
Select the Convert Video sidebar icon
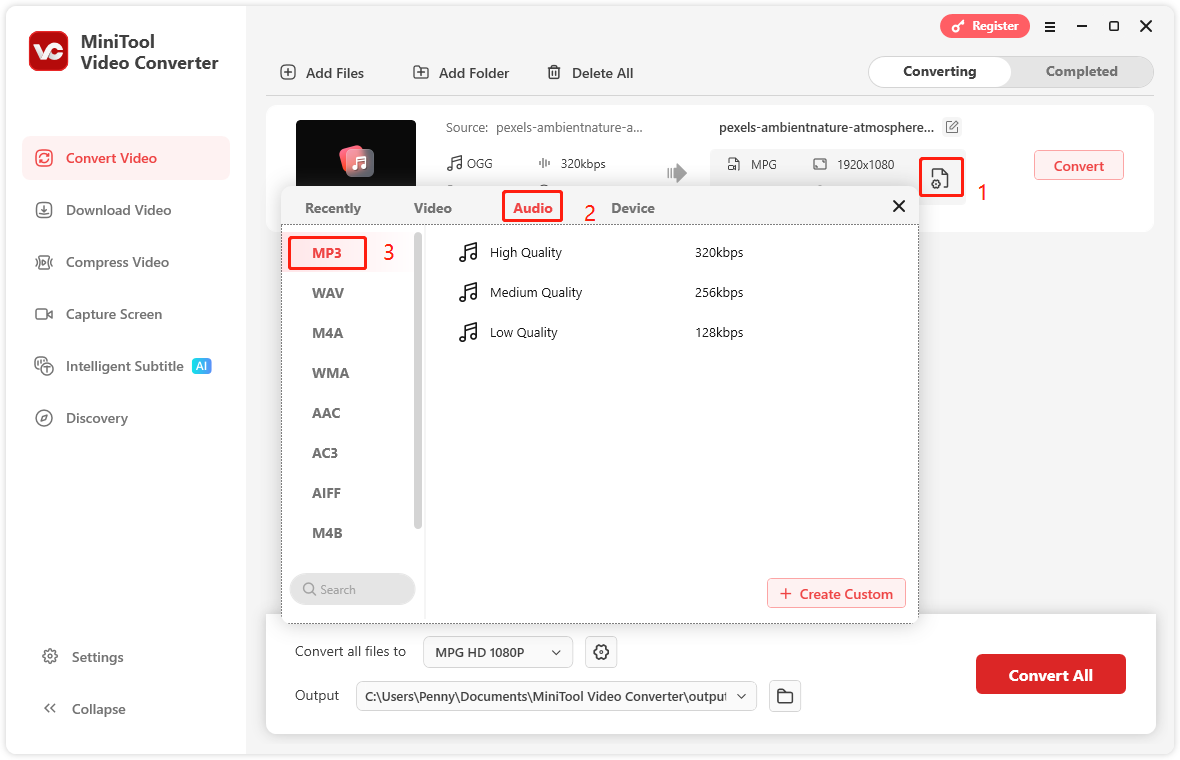coord(42,157)
